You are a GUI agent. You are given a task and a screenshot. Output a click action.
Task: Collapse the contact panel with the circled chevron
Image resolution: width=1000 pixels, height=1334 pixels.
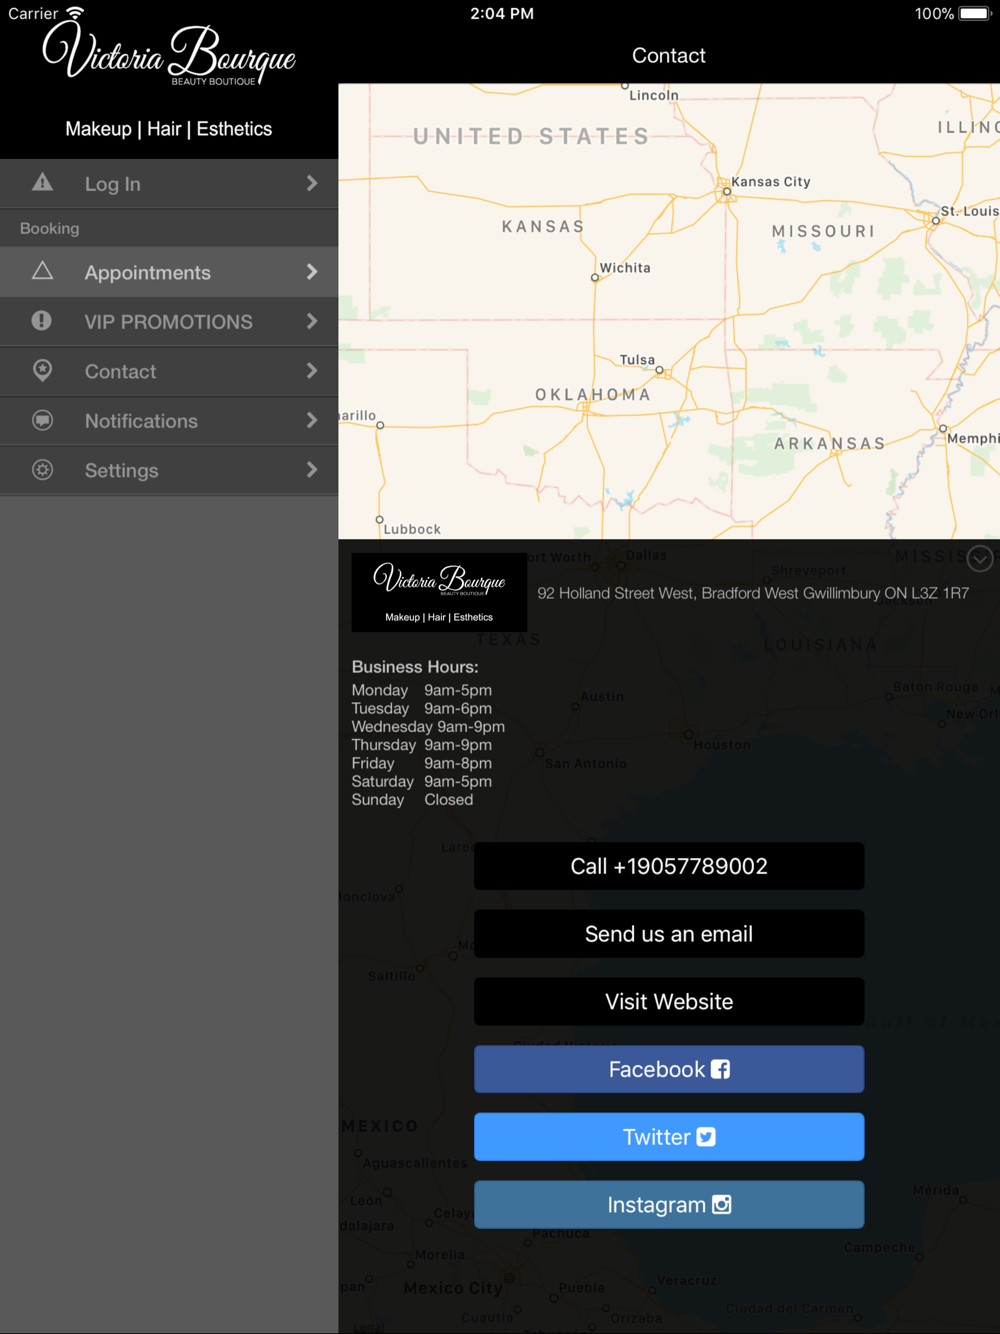click(980, 559)
